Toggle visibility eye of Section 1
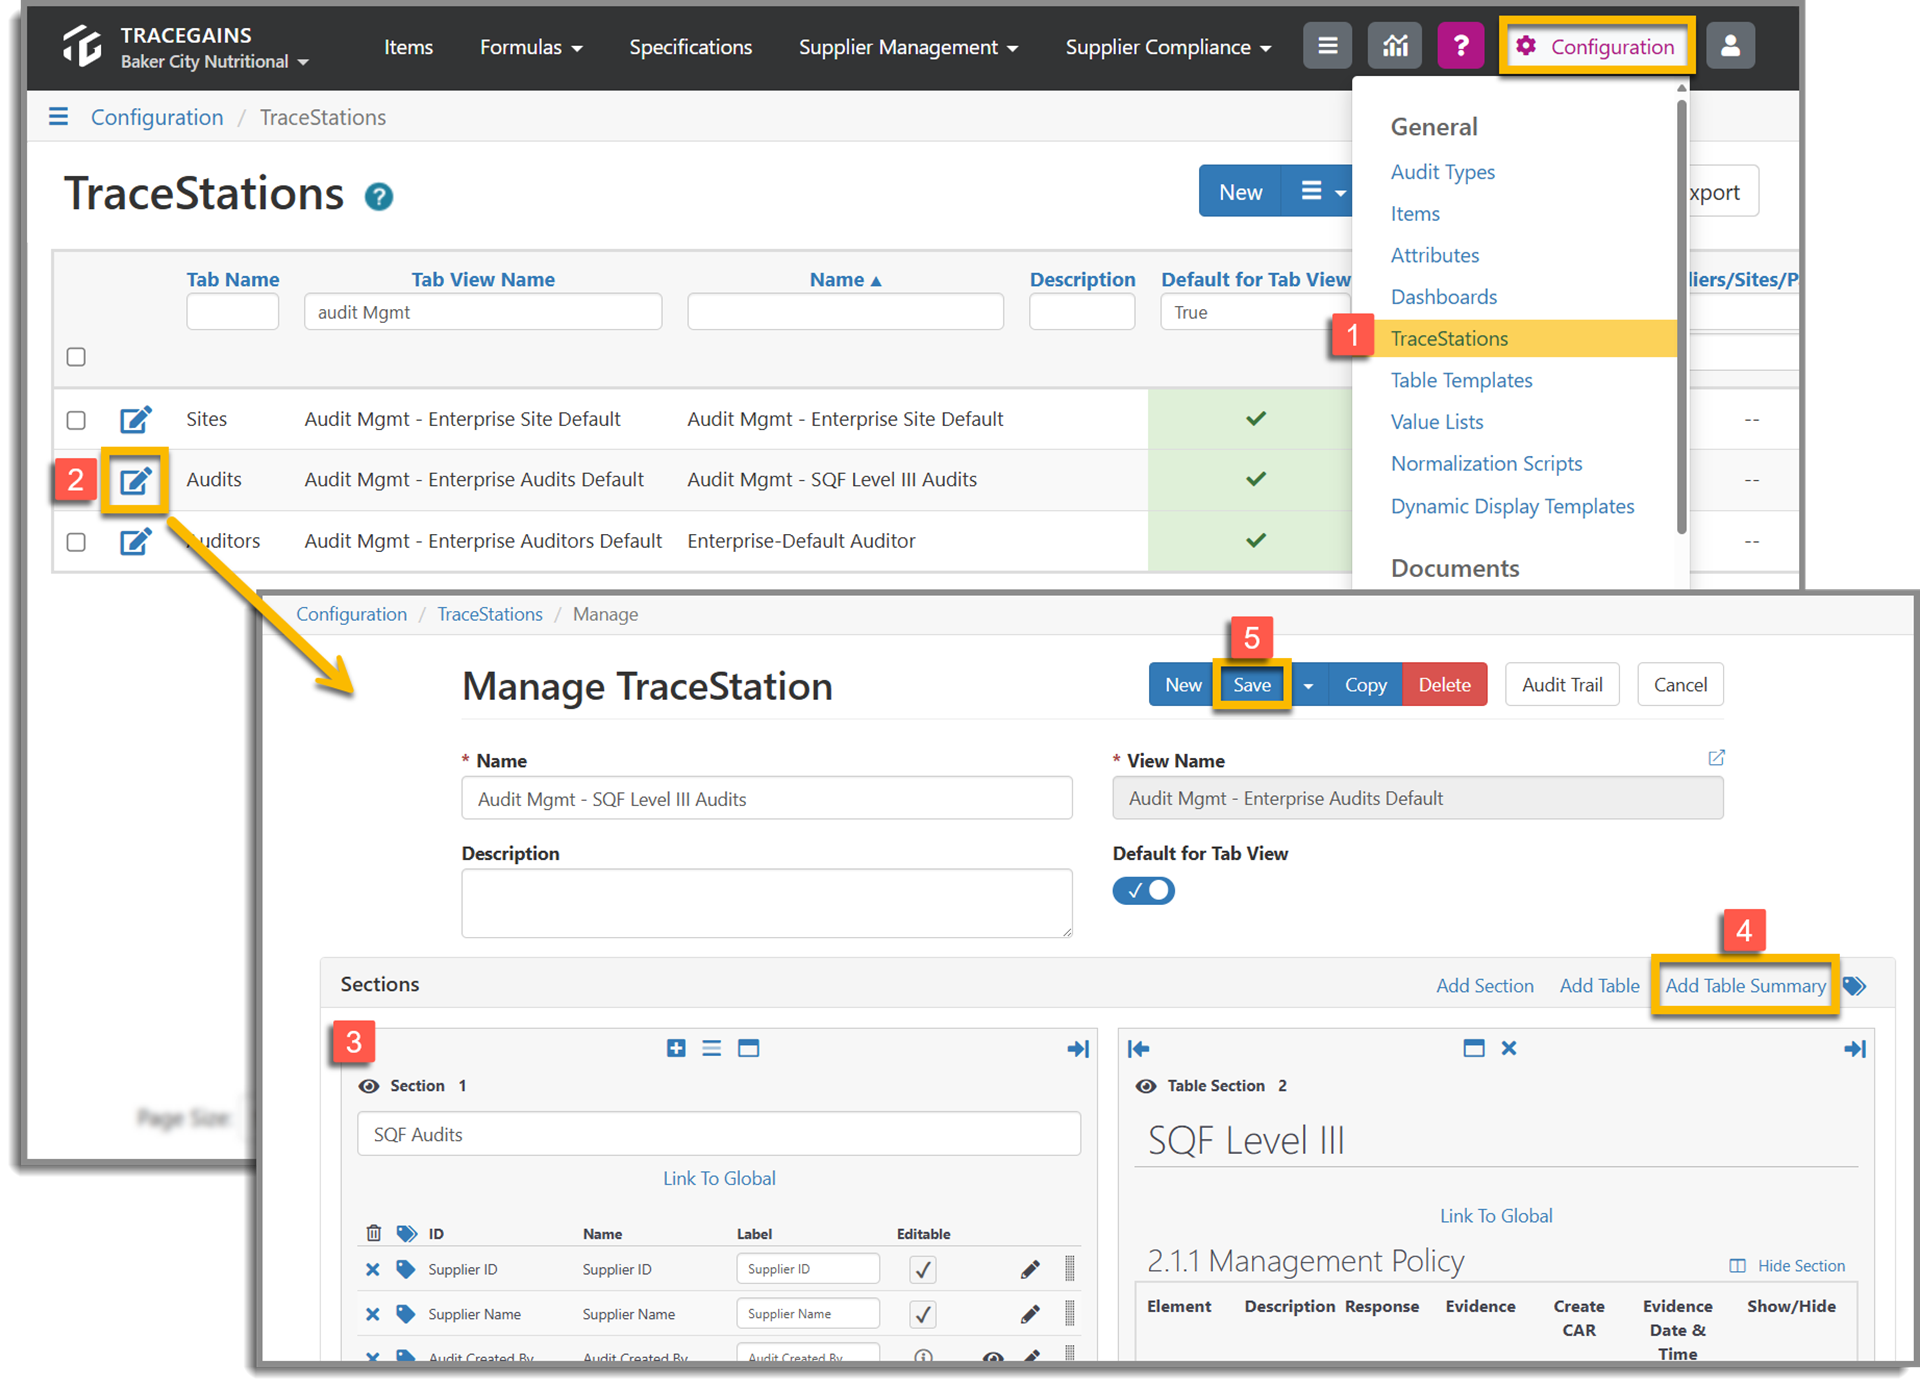This screenshot has height=1389, width=1920. point(369,1086)
